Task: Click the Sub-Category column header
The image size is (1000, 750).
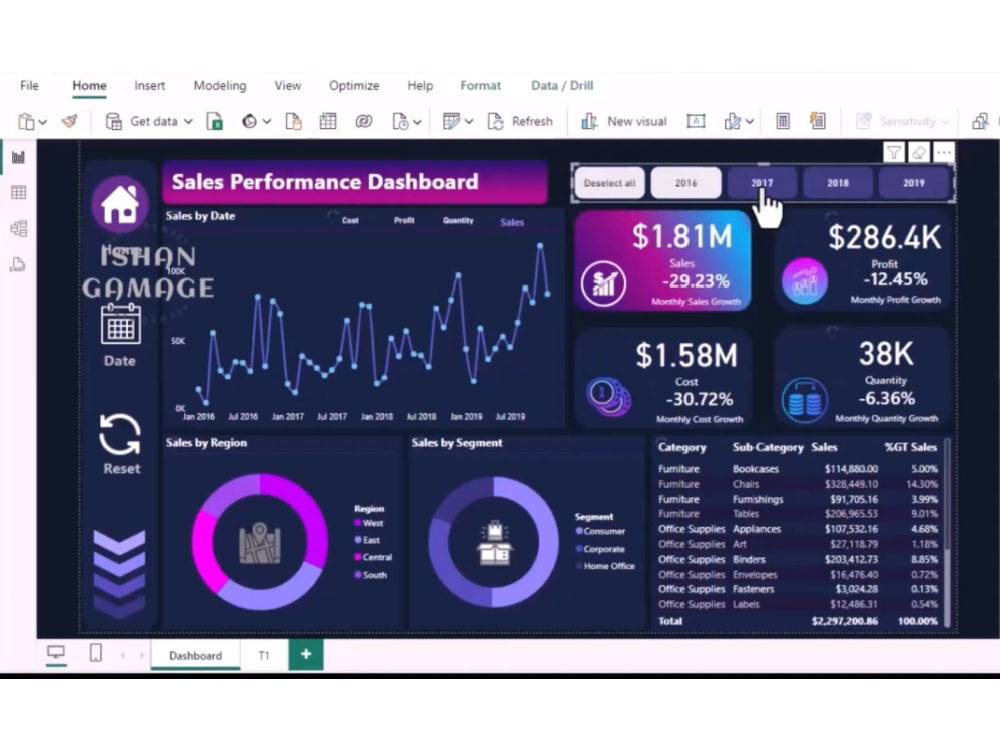Action: pyautogui.click(x=768, y=447)
